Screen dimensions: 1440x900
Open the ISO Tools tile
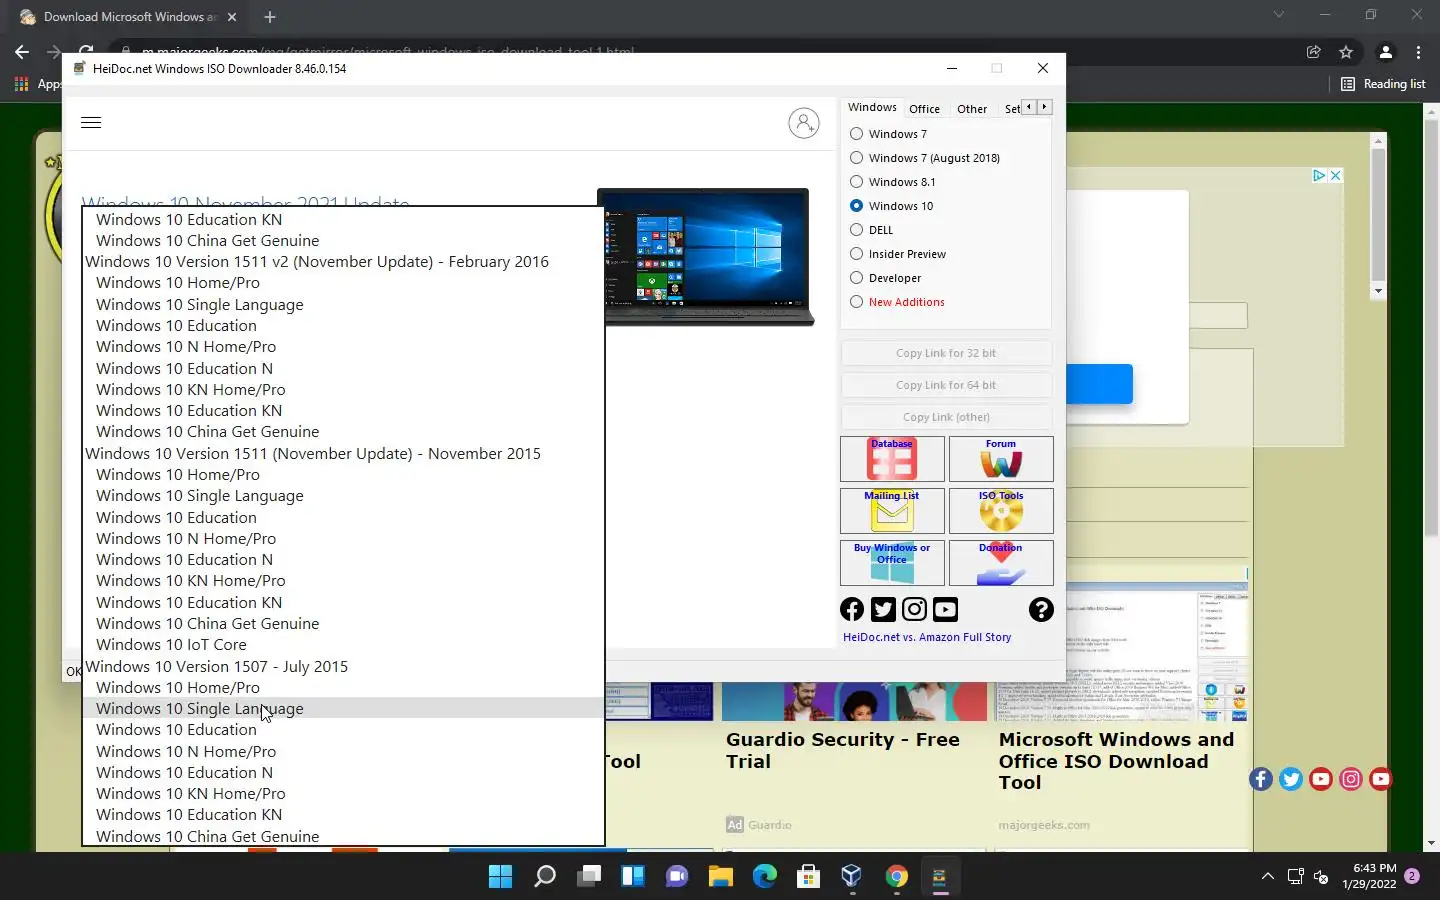[x=1001, y=511]
